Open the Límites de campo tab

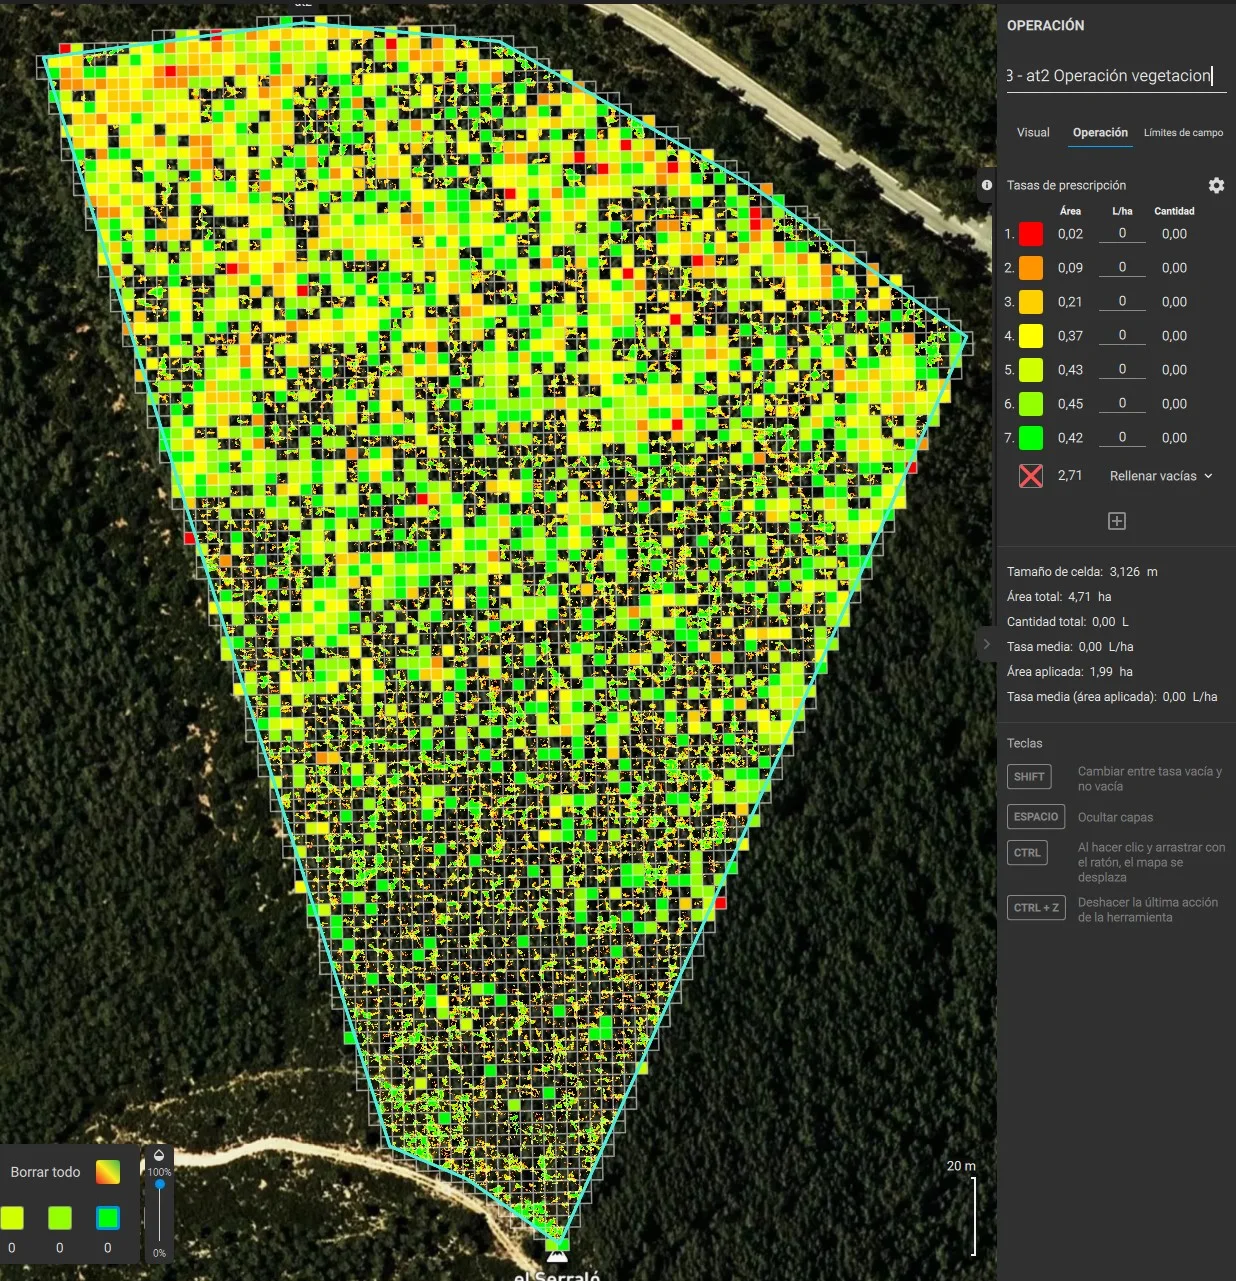[1183, 132]
